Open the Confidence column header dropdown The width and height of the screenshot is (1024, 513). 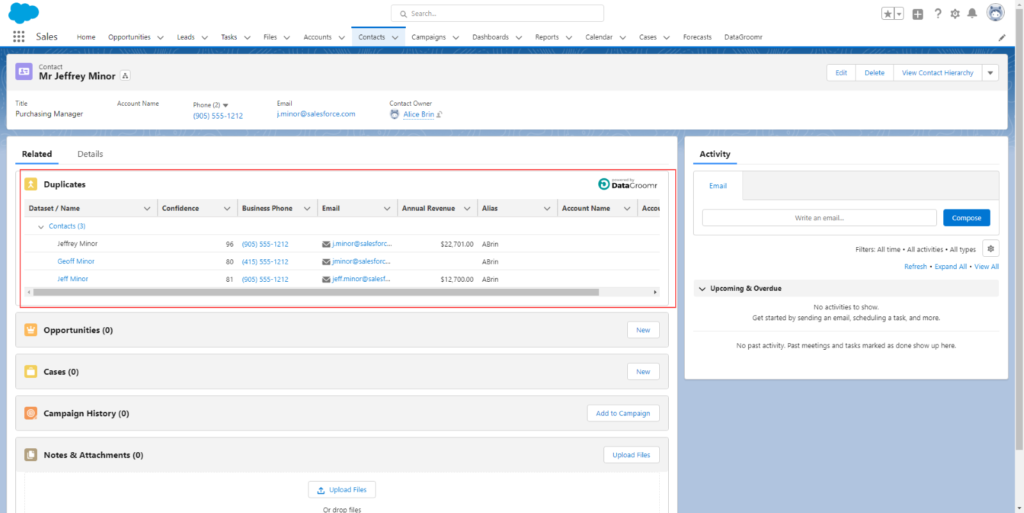[x=228, y=208]
